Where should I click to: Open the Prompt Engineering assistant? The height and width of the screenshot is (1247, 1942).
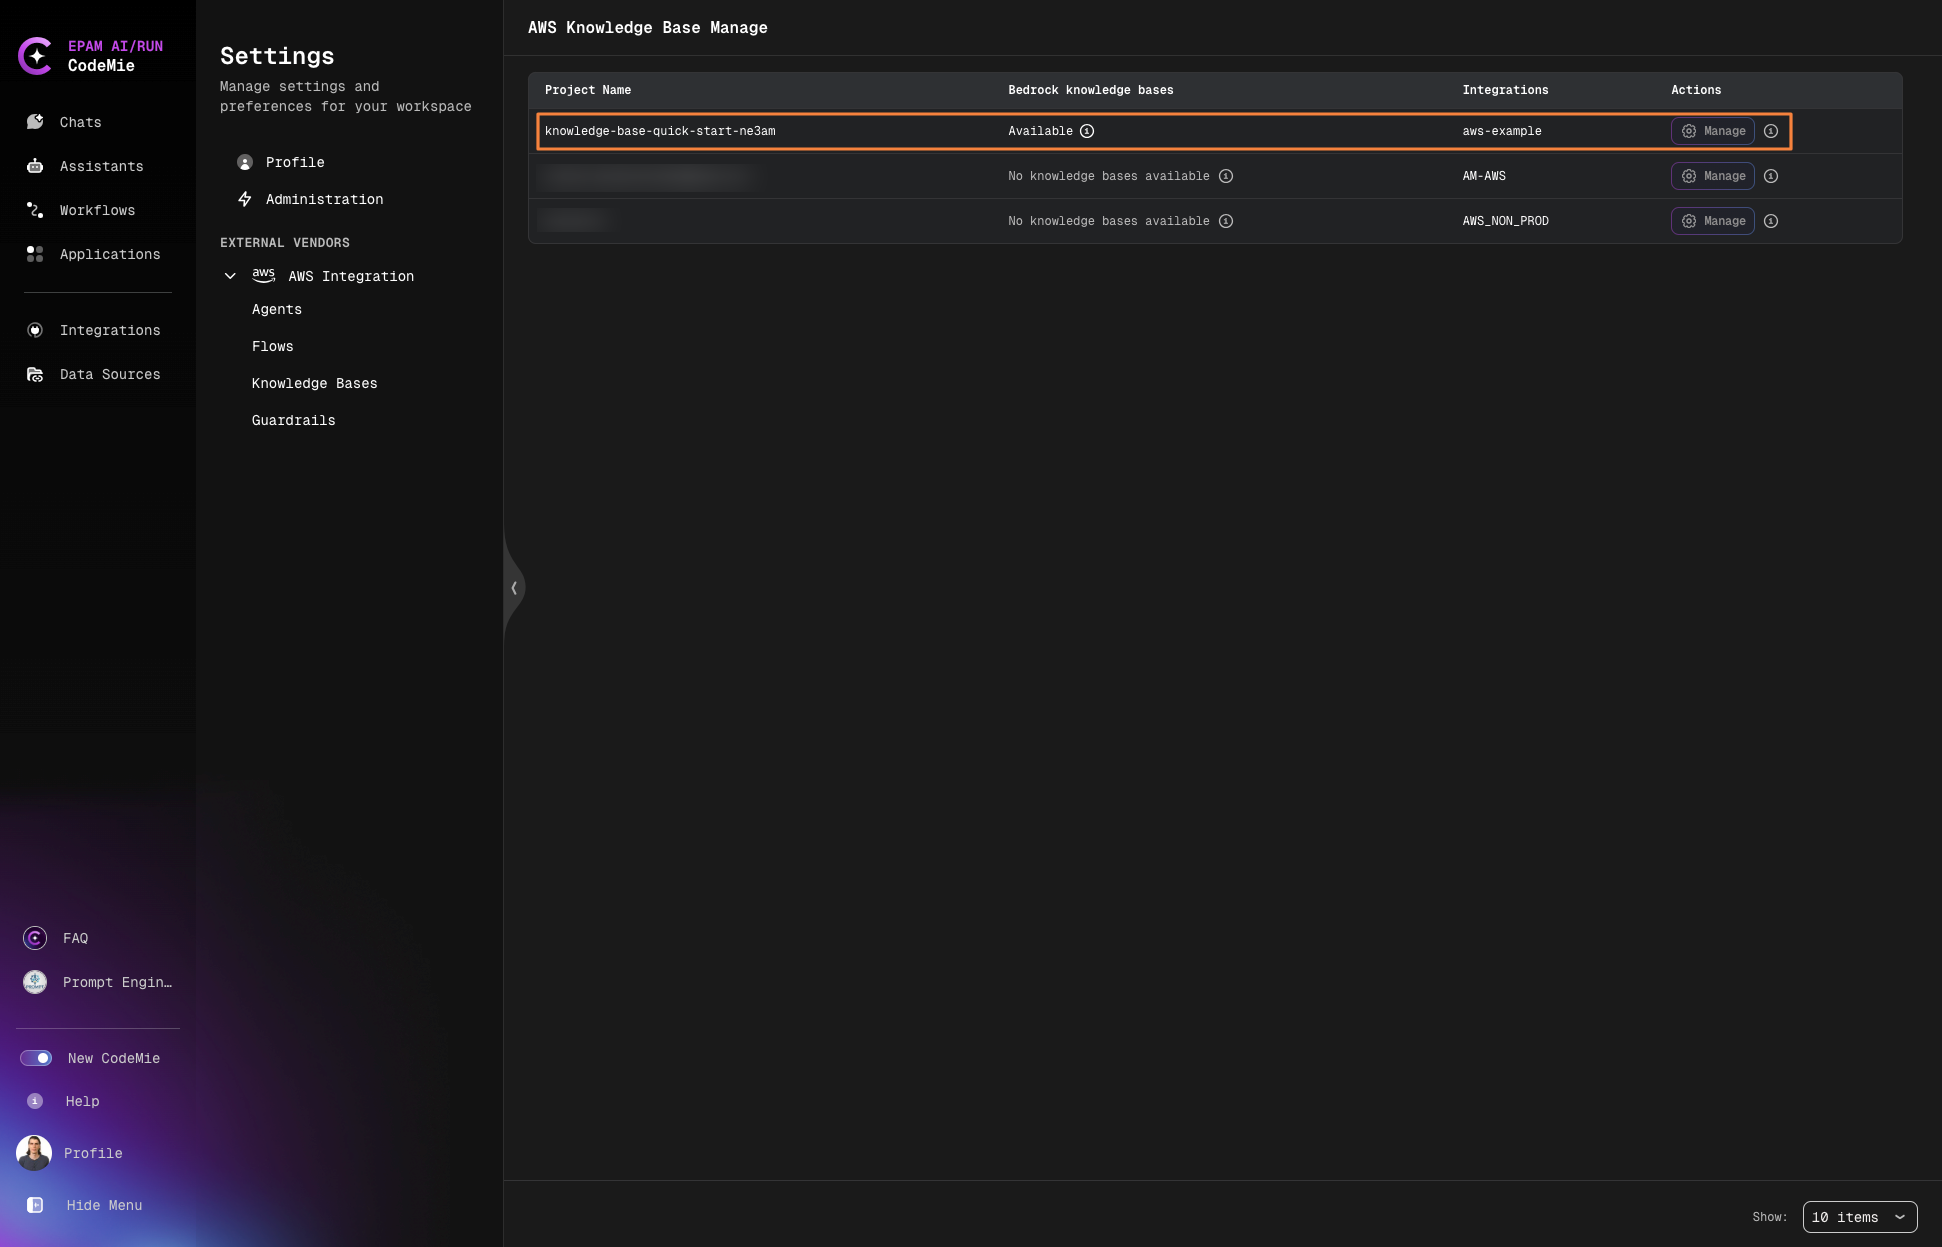(34, 982)
